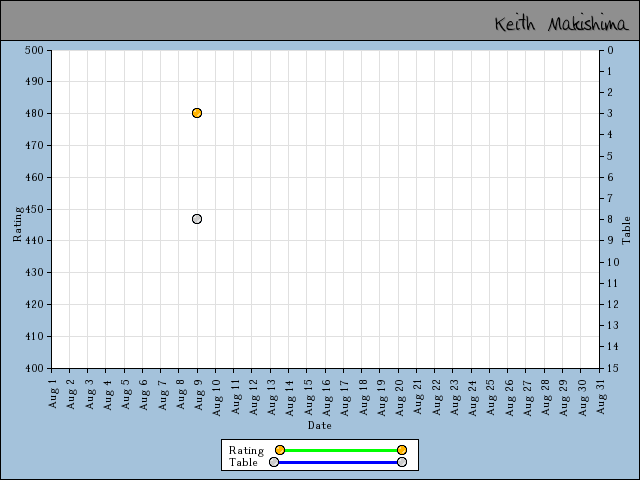Click the orange Rating data point on Aug 9
This screenshot has height=480, width=640.
point(197,113)
